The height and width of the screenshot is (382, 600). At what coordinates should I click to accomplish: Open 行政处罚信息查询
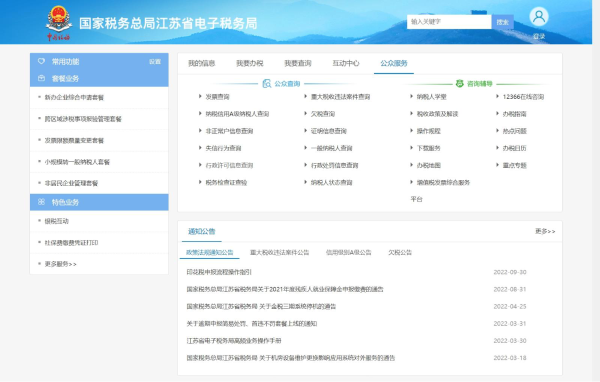334,165
